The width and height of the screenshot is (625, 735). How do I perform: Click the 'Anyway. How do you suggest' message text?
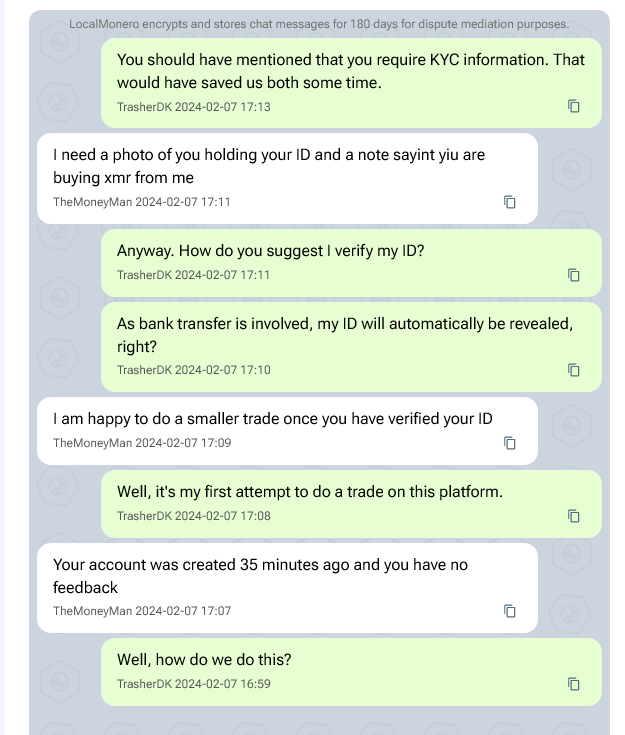[x=271, y=251]
